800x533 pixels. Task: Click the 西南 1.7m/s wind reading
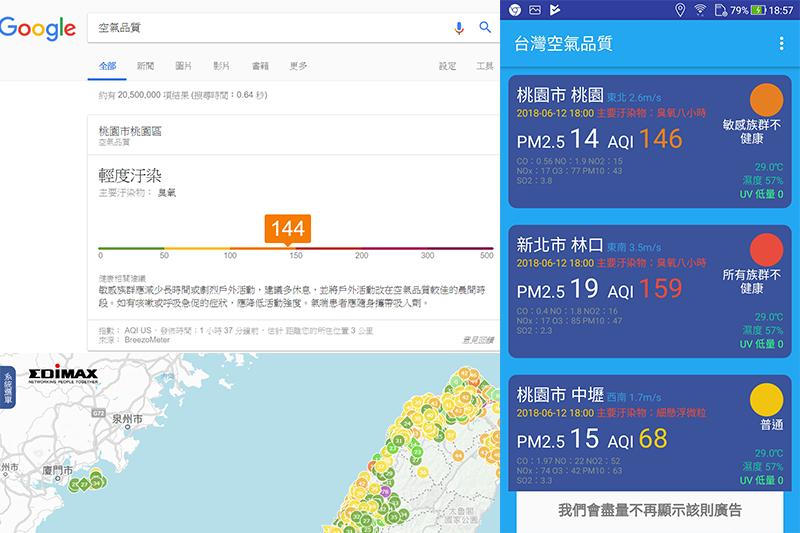(634, 397)
